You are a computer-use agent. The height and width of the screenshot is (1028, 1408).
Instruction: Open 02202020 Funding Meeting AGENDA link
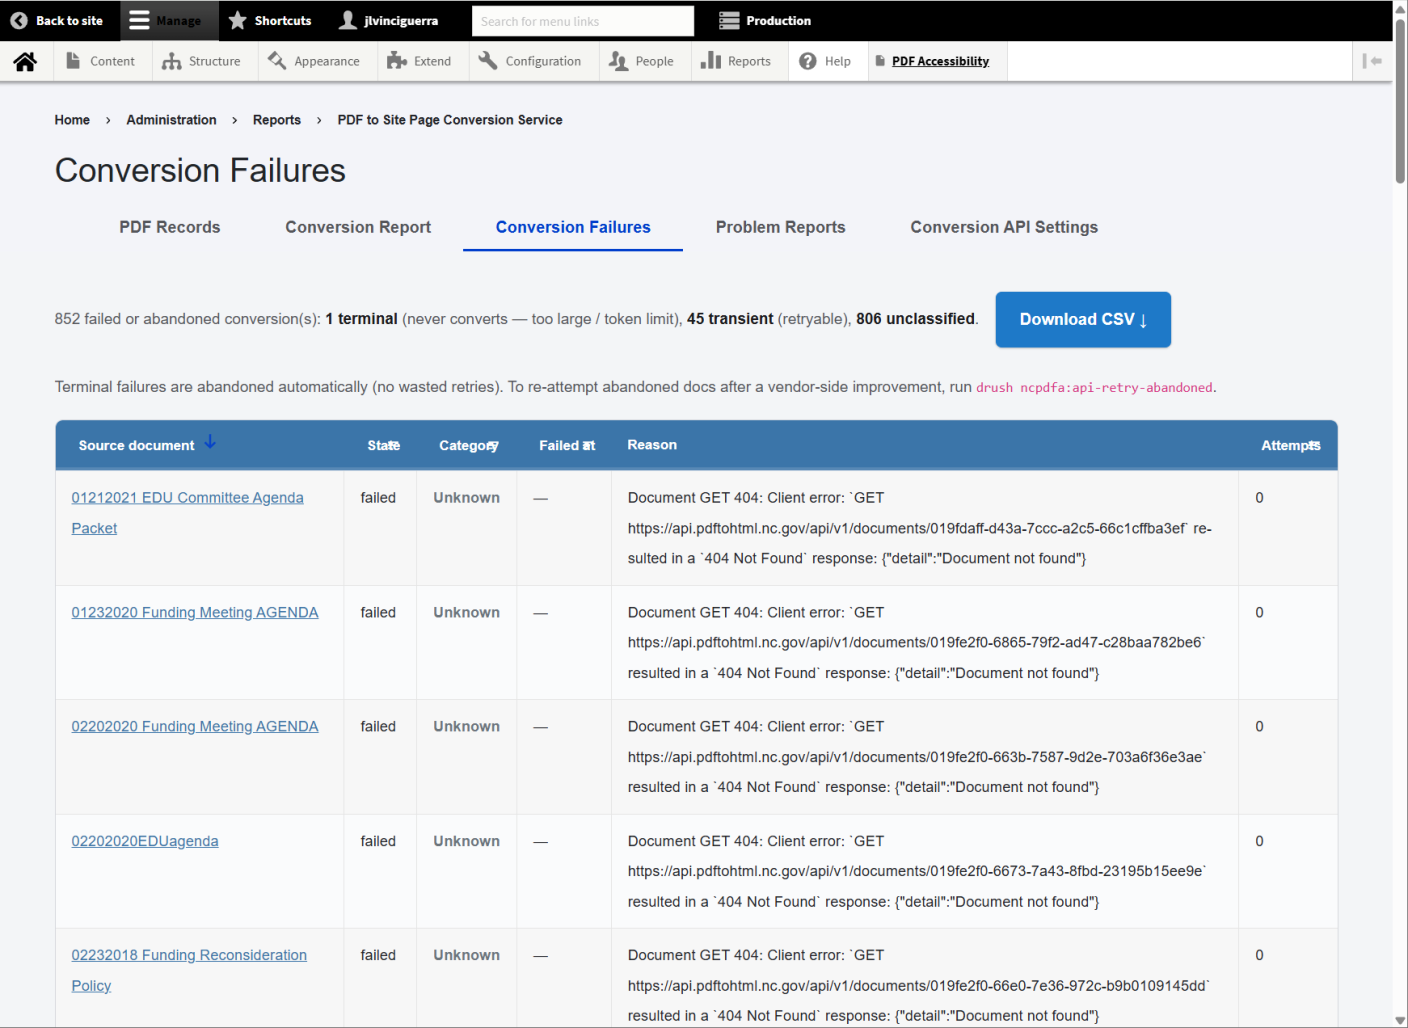pyautogui.click(x=195, y=727)
